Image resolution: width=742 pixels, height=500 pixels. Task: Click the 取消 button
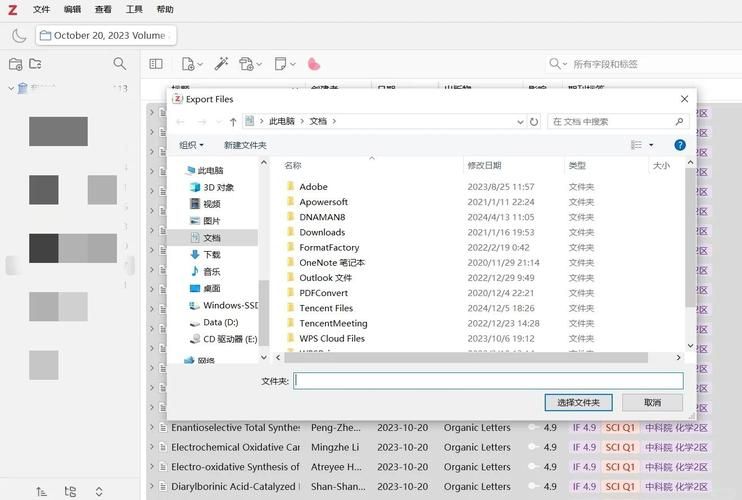pyautogui.click(x=652, y=403)
